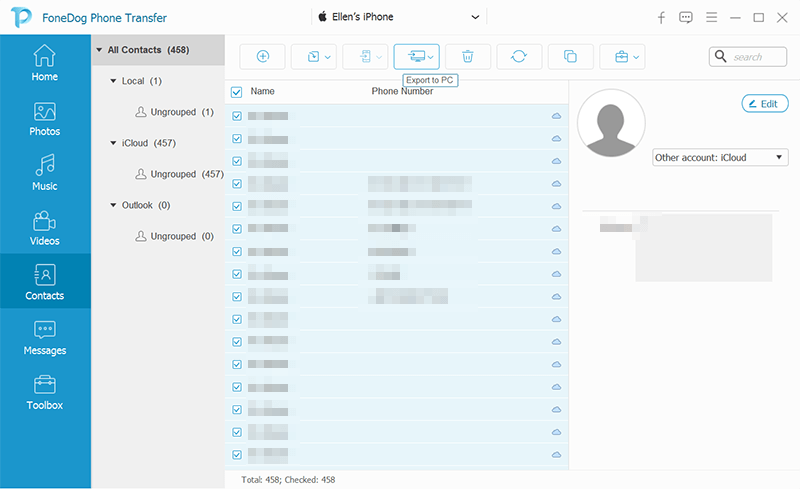Click the Phone Number column header
The width and height of the screenshot is (800, 489).
(402, 91)
